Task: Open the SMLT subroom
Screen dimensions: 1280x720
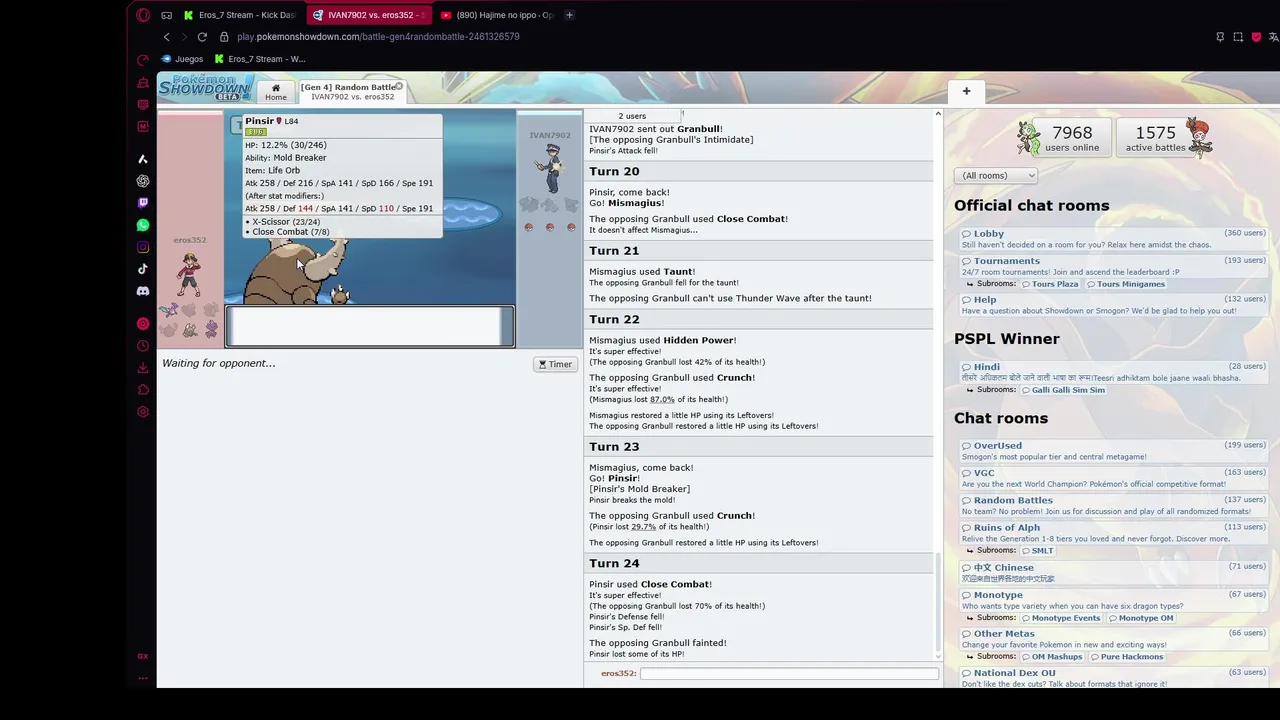Action: [x=1037, y=551]
